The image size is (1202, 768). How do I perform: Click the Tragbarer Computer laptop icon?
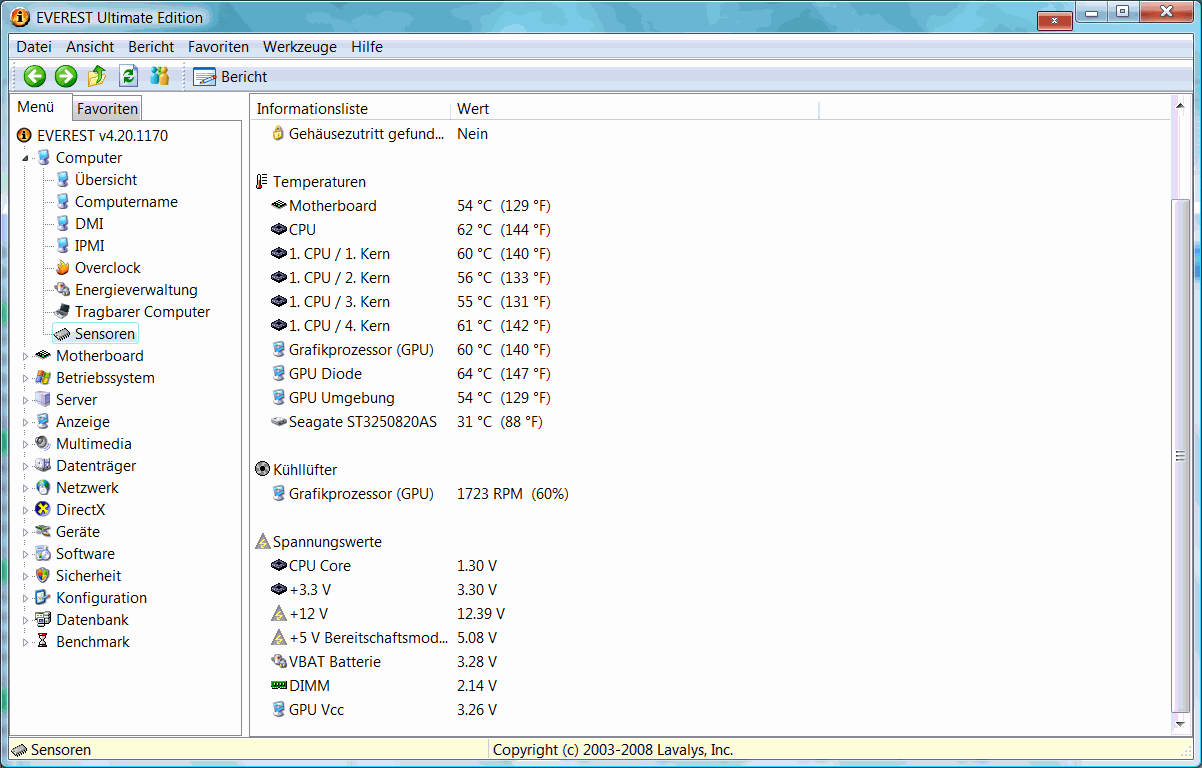coord(62,312)
